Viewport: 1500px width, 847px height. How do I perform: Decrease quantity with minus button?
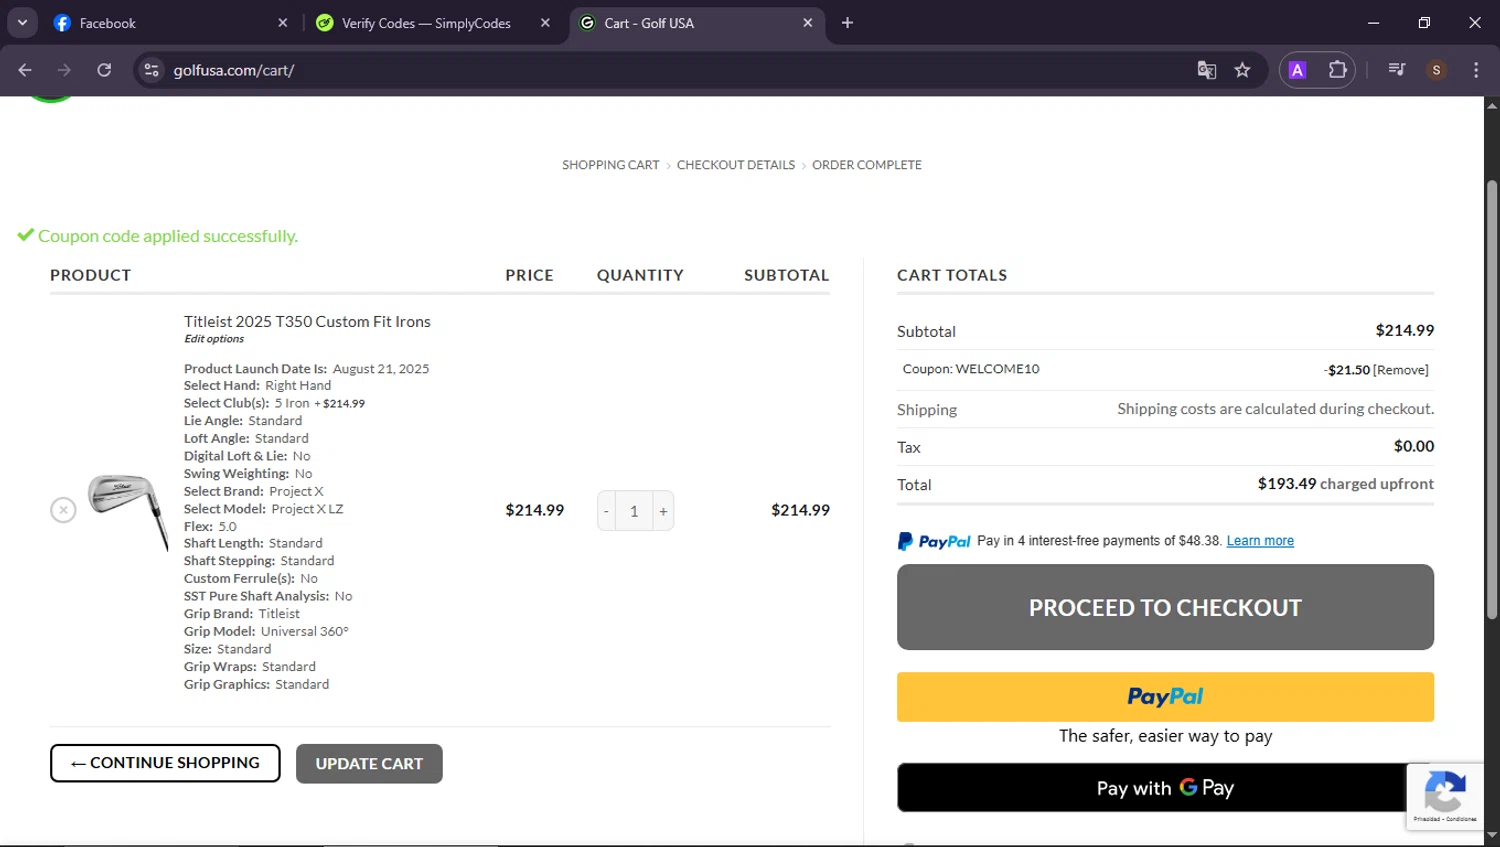click(x=606, y=511)
